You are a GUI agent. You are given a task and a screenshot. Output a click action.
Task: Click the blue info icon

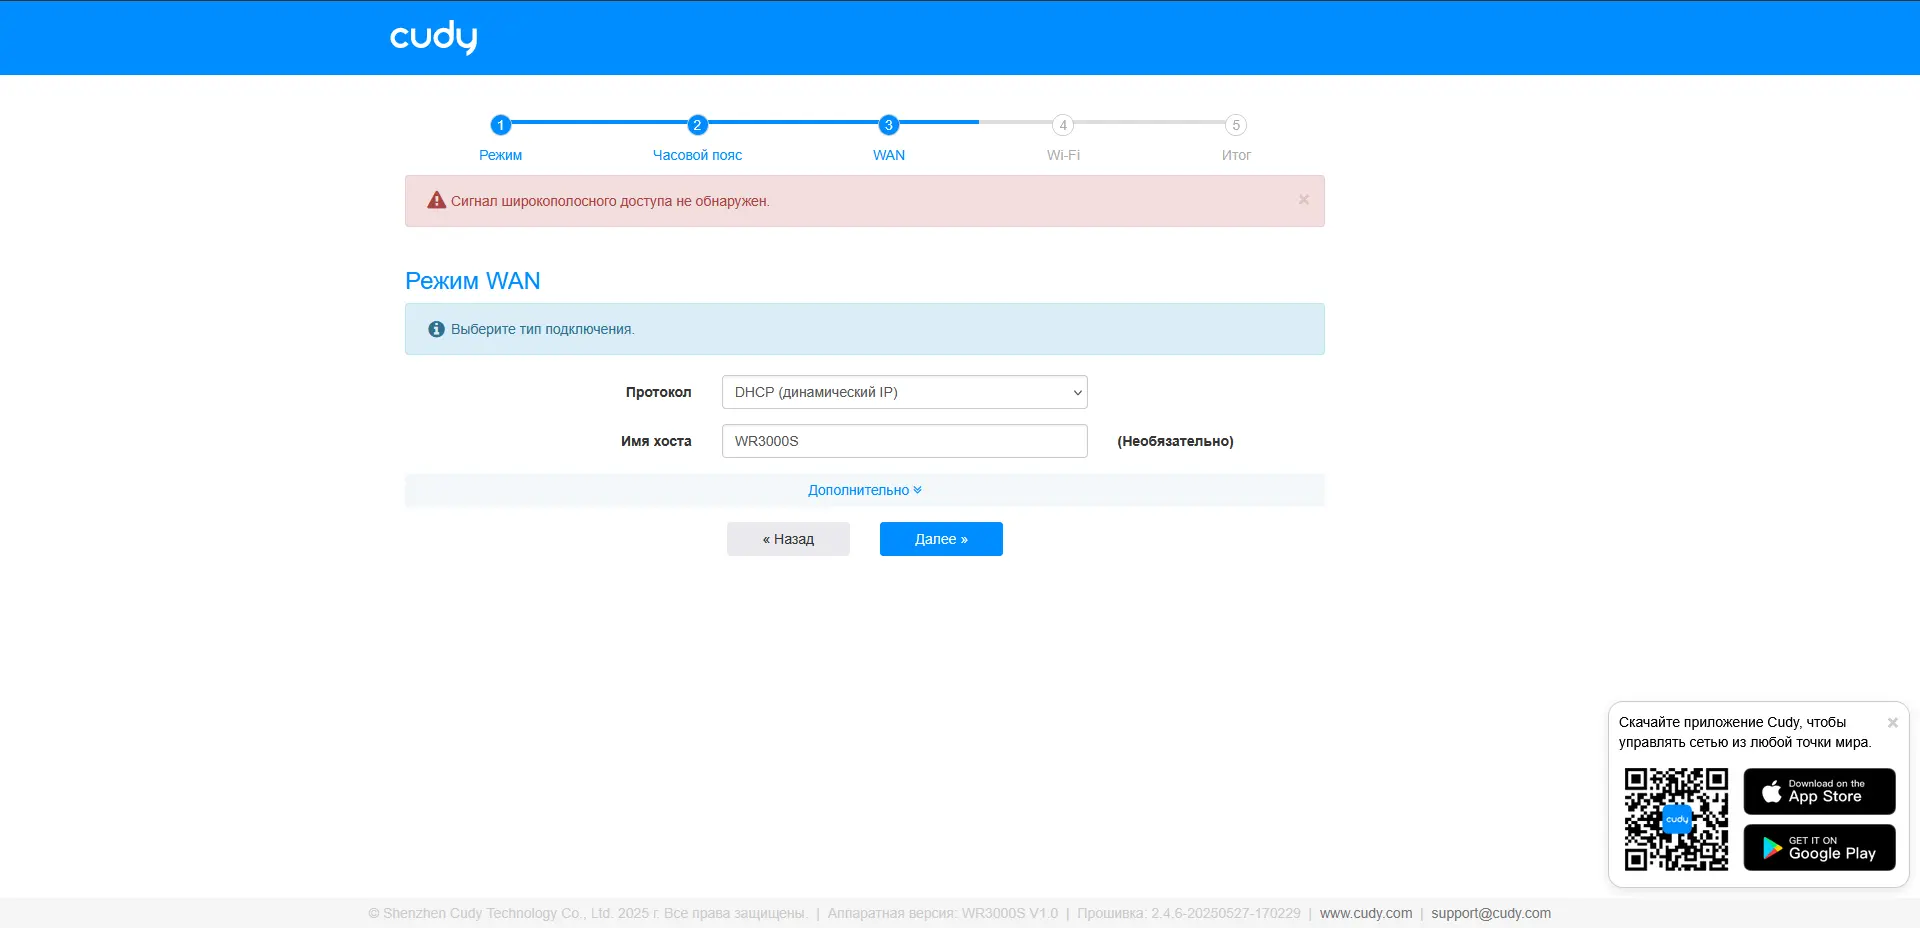click(436, 329)
